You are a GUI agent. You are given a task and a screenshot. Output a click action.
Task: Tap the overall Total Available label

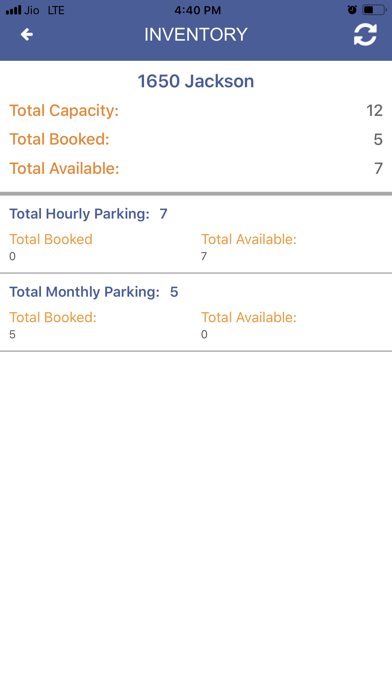[64, 169]
